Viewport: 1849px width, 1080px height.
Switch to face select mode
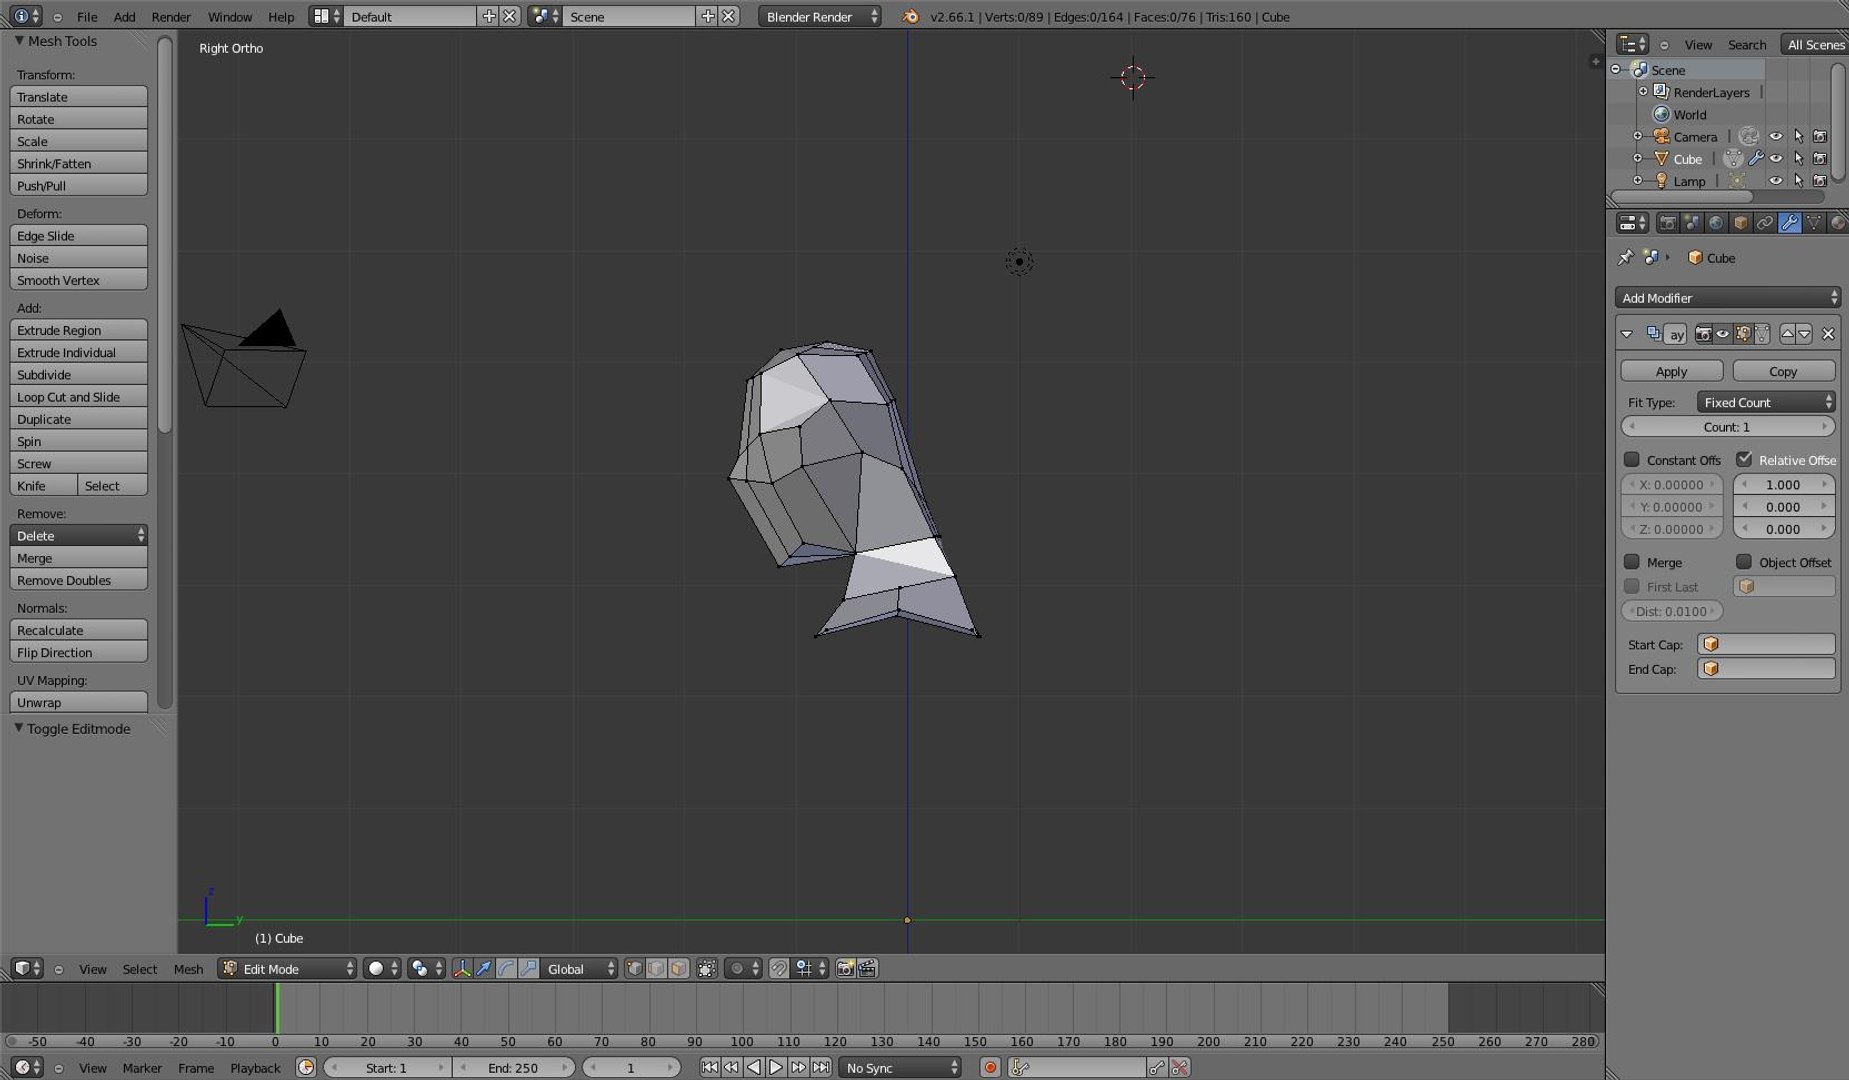coord(679,968)
